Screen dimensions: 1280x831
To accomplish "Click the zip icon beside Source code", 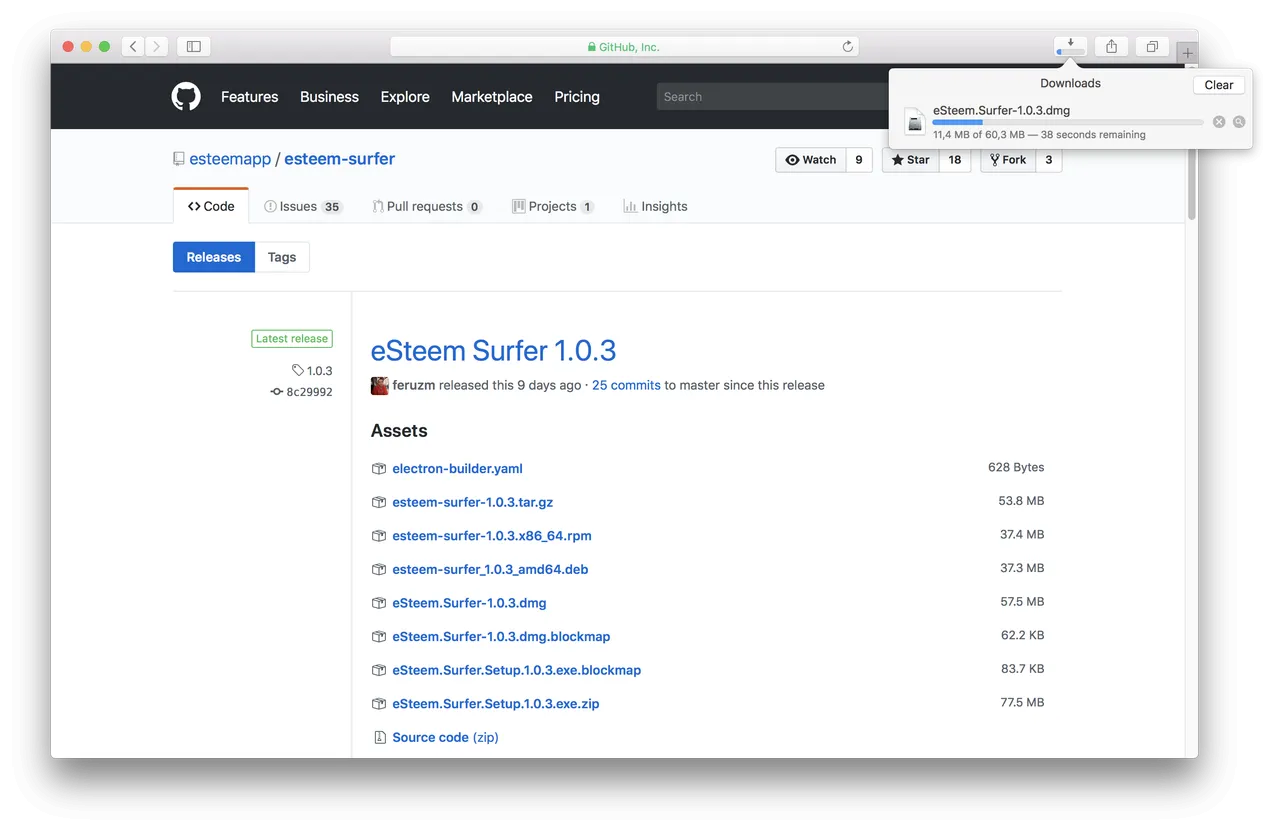I will 379,737.
